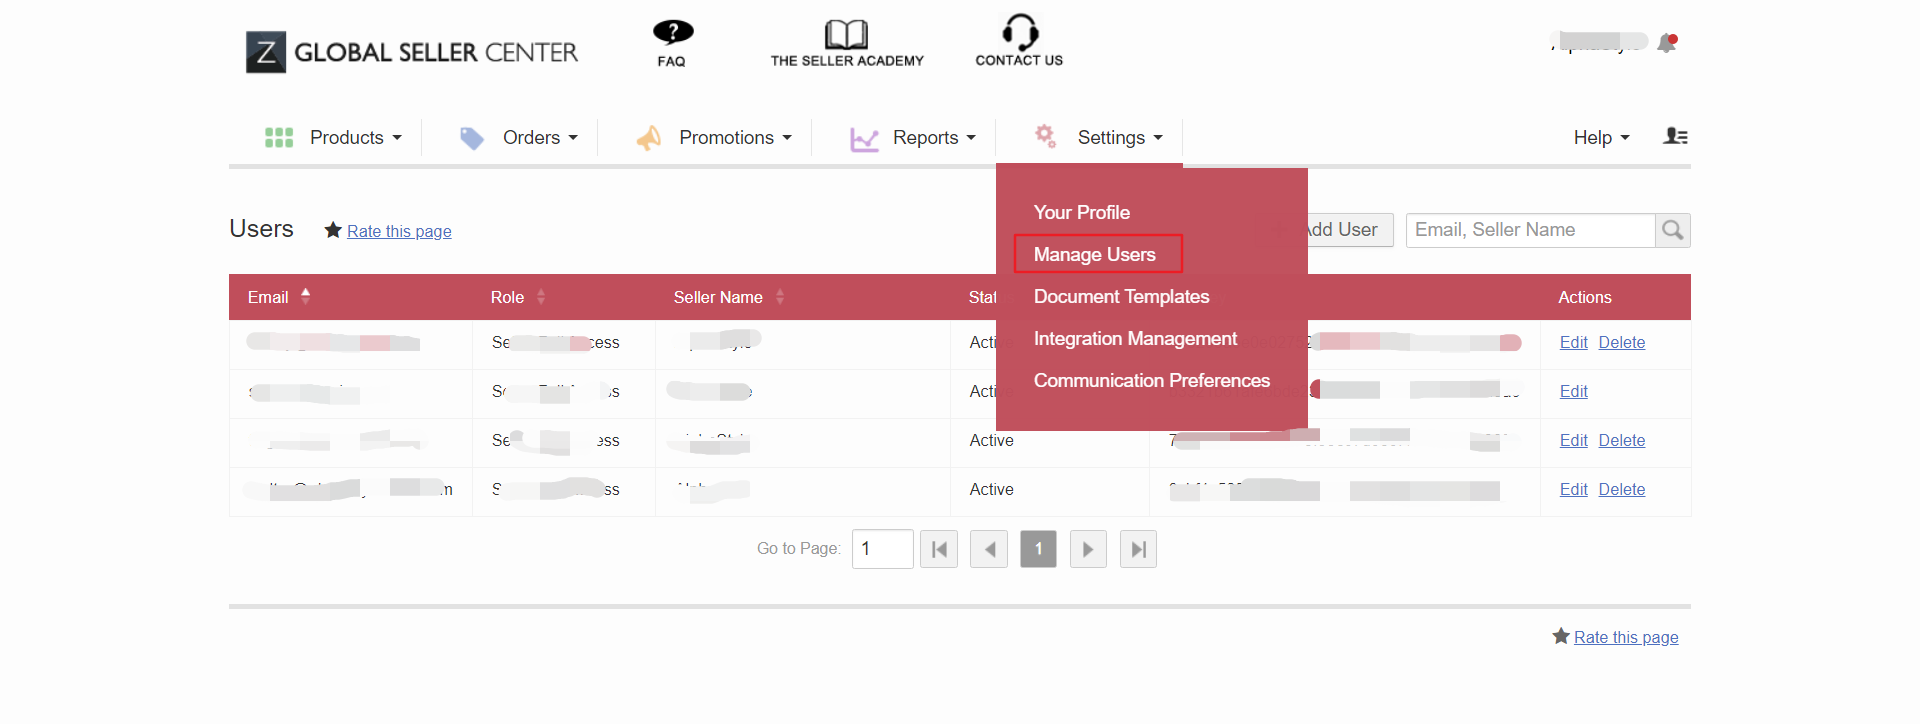Open Integration Management menu item

[x=1135, y=338]
